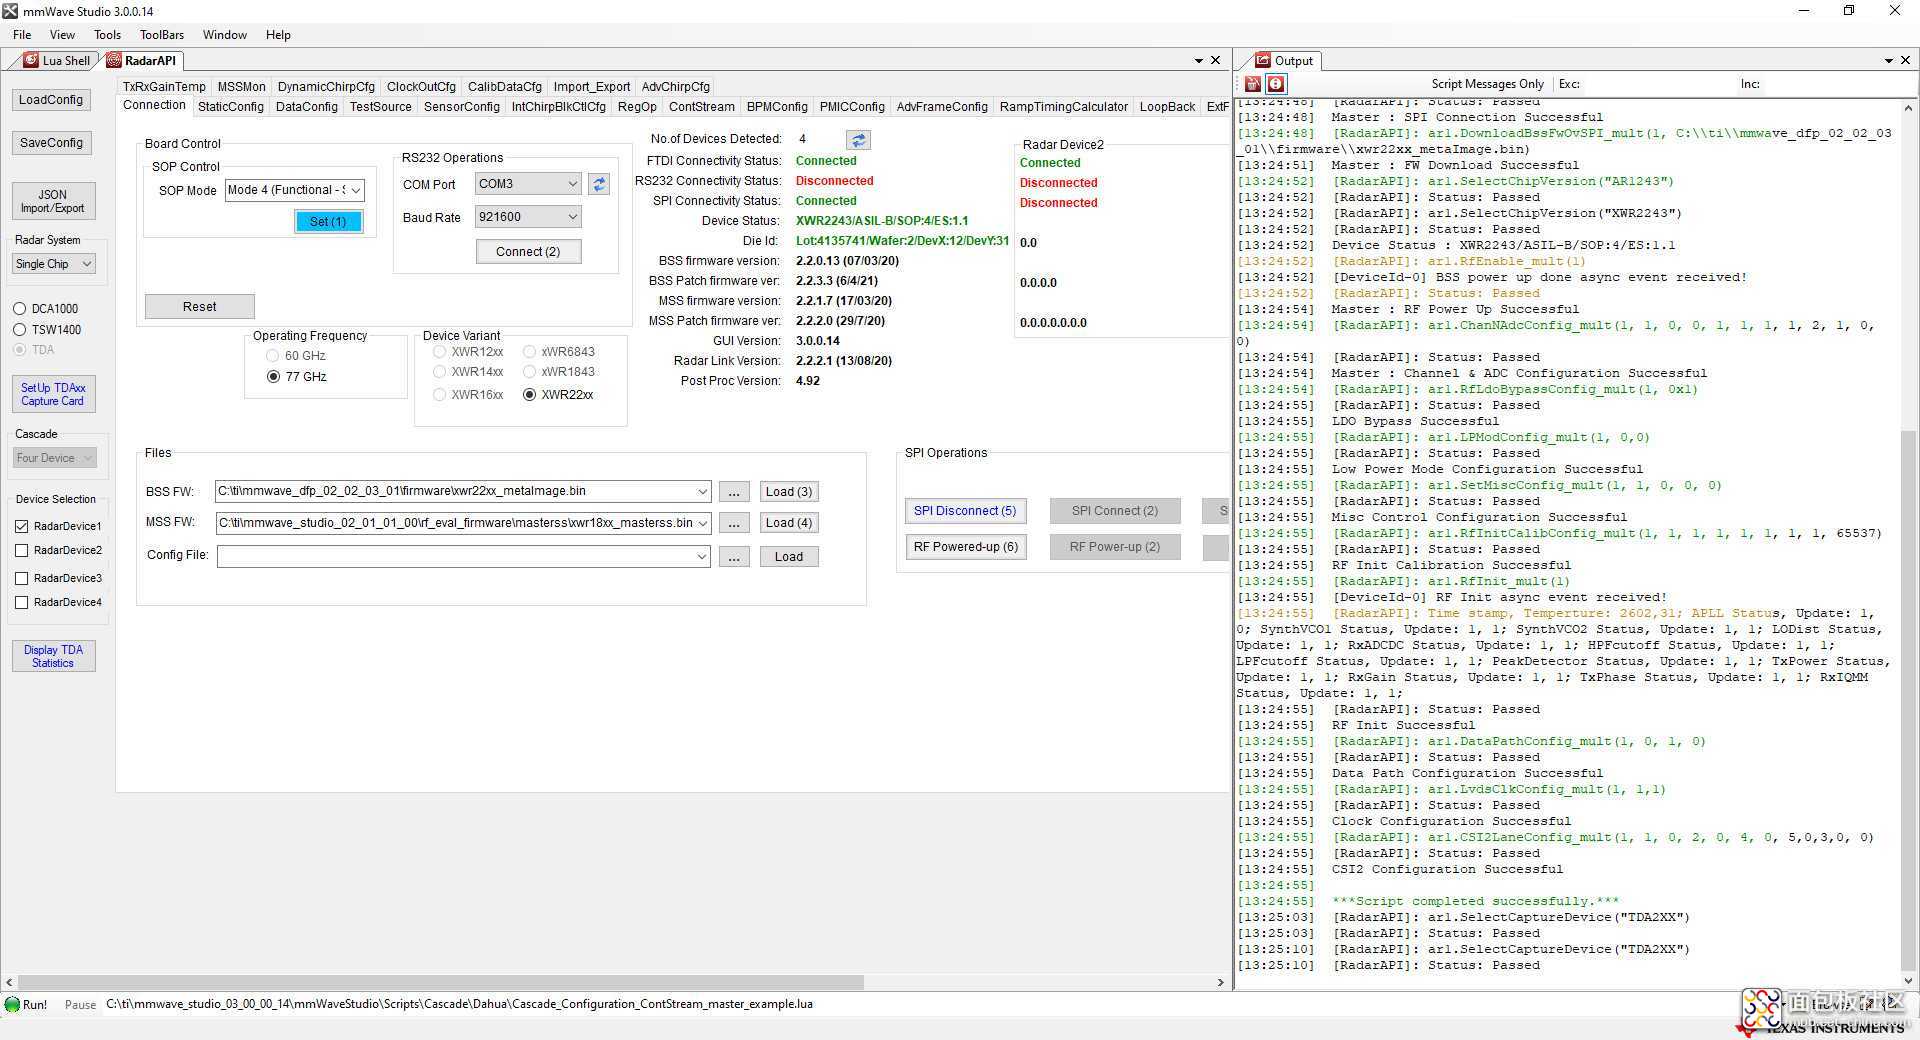
Task: Open the StaticConfig tab
Action: point(231,107)
